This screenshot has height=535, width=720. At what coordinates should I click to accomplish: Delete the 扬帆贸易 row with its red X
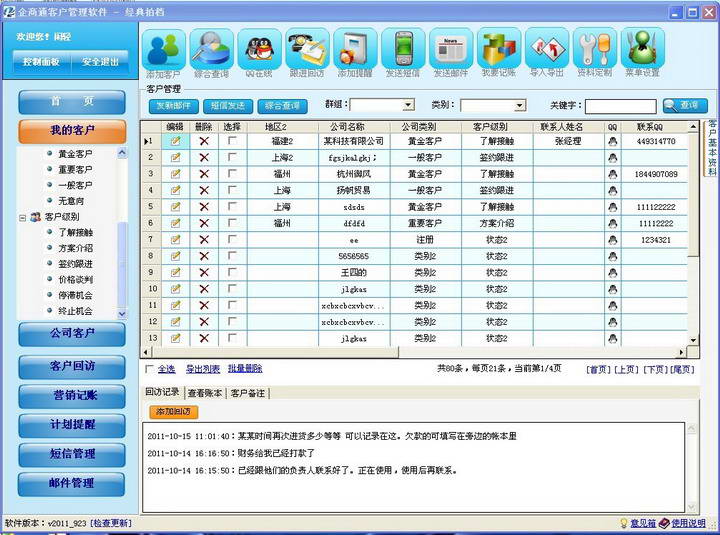pyautogui.click(x=204, y=190)
